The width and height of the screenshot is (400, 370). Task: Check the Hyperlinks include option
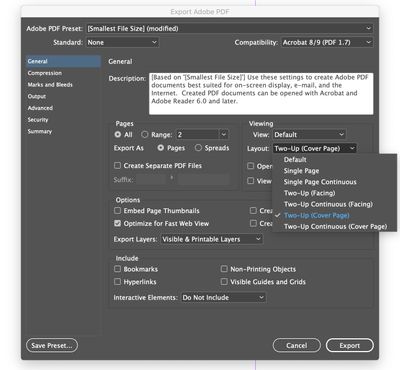(x=117, y=282)
